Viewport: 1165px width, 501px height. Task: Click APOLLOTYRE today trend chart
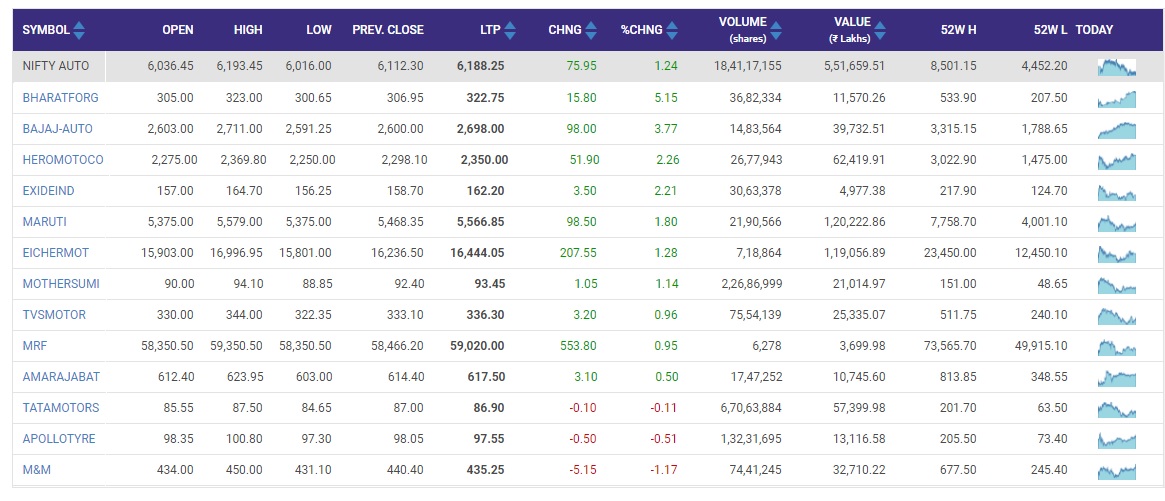(1116, 439)
